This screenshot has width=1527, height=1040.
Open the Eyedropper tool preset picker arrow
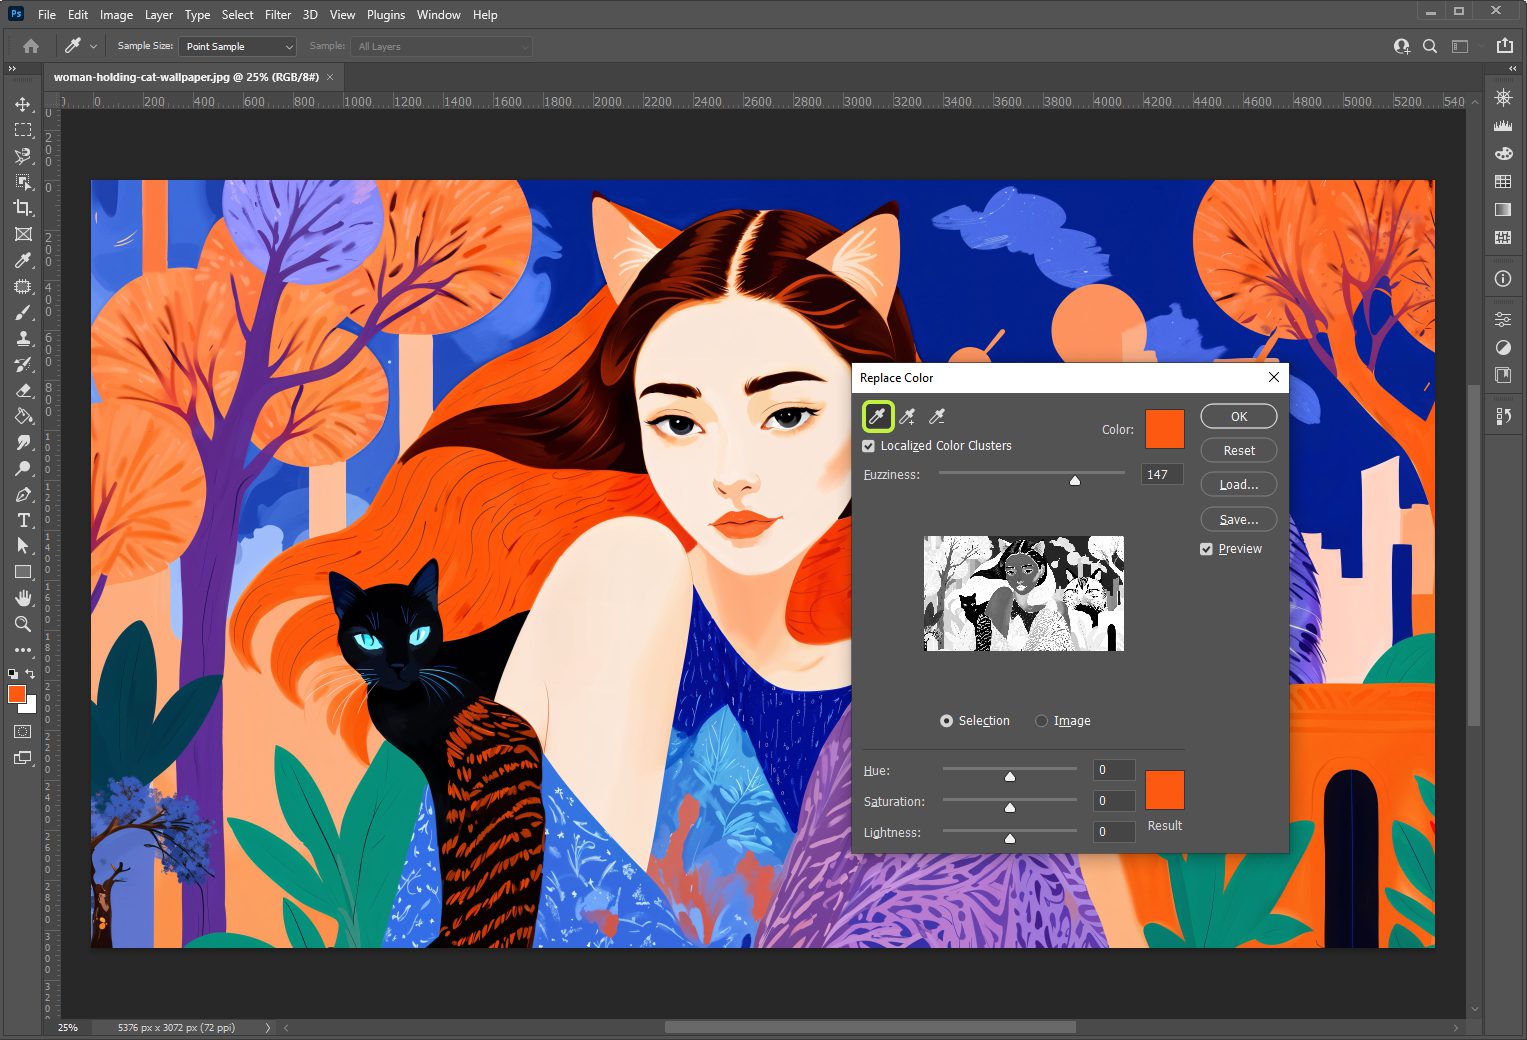(94, 46)
